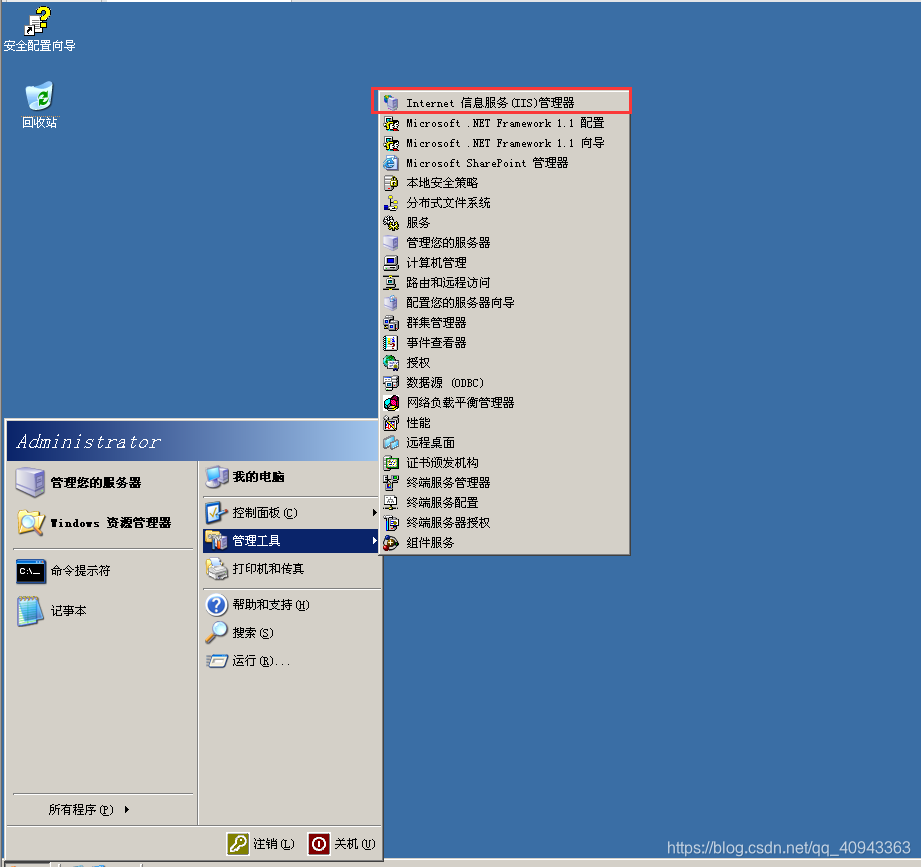Screen dimensions: 921x867
Task: Click the 性能 icon
Action: point(391,422)
